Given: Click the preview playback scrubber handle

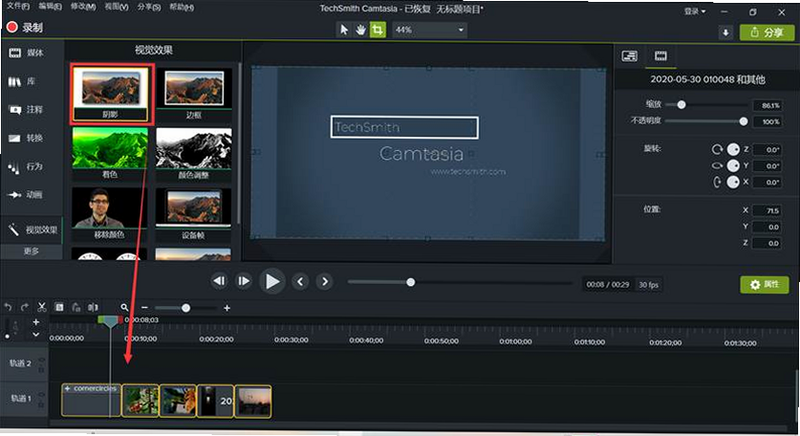Looking at the screenshot, I should pos(411,282).
